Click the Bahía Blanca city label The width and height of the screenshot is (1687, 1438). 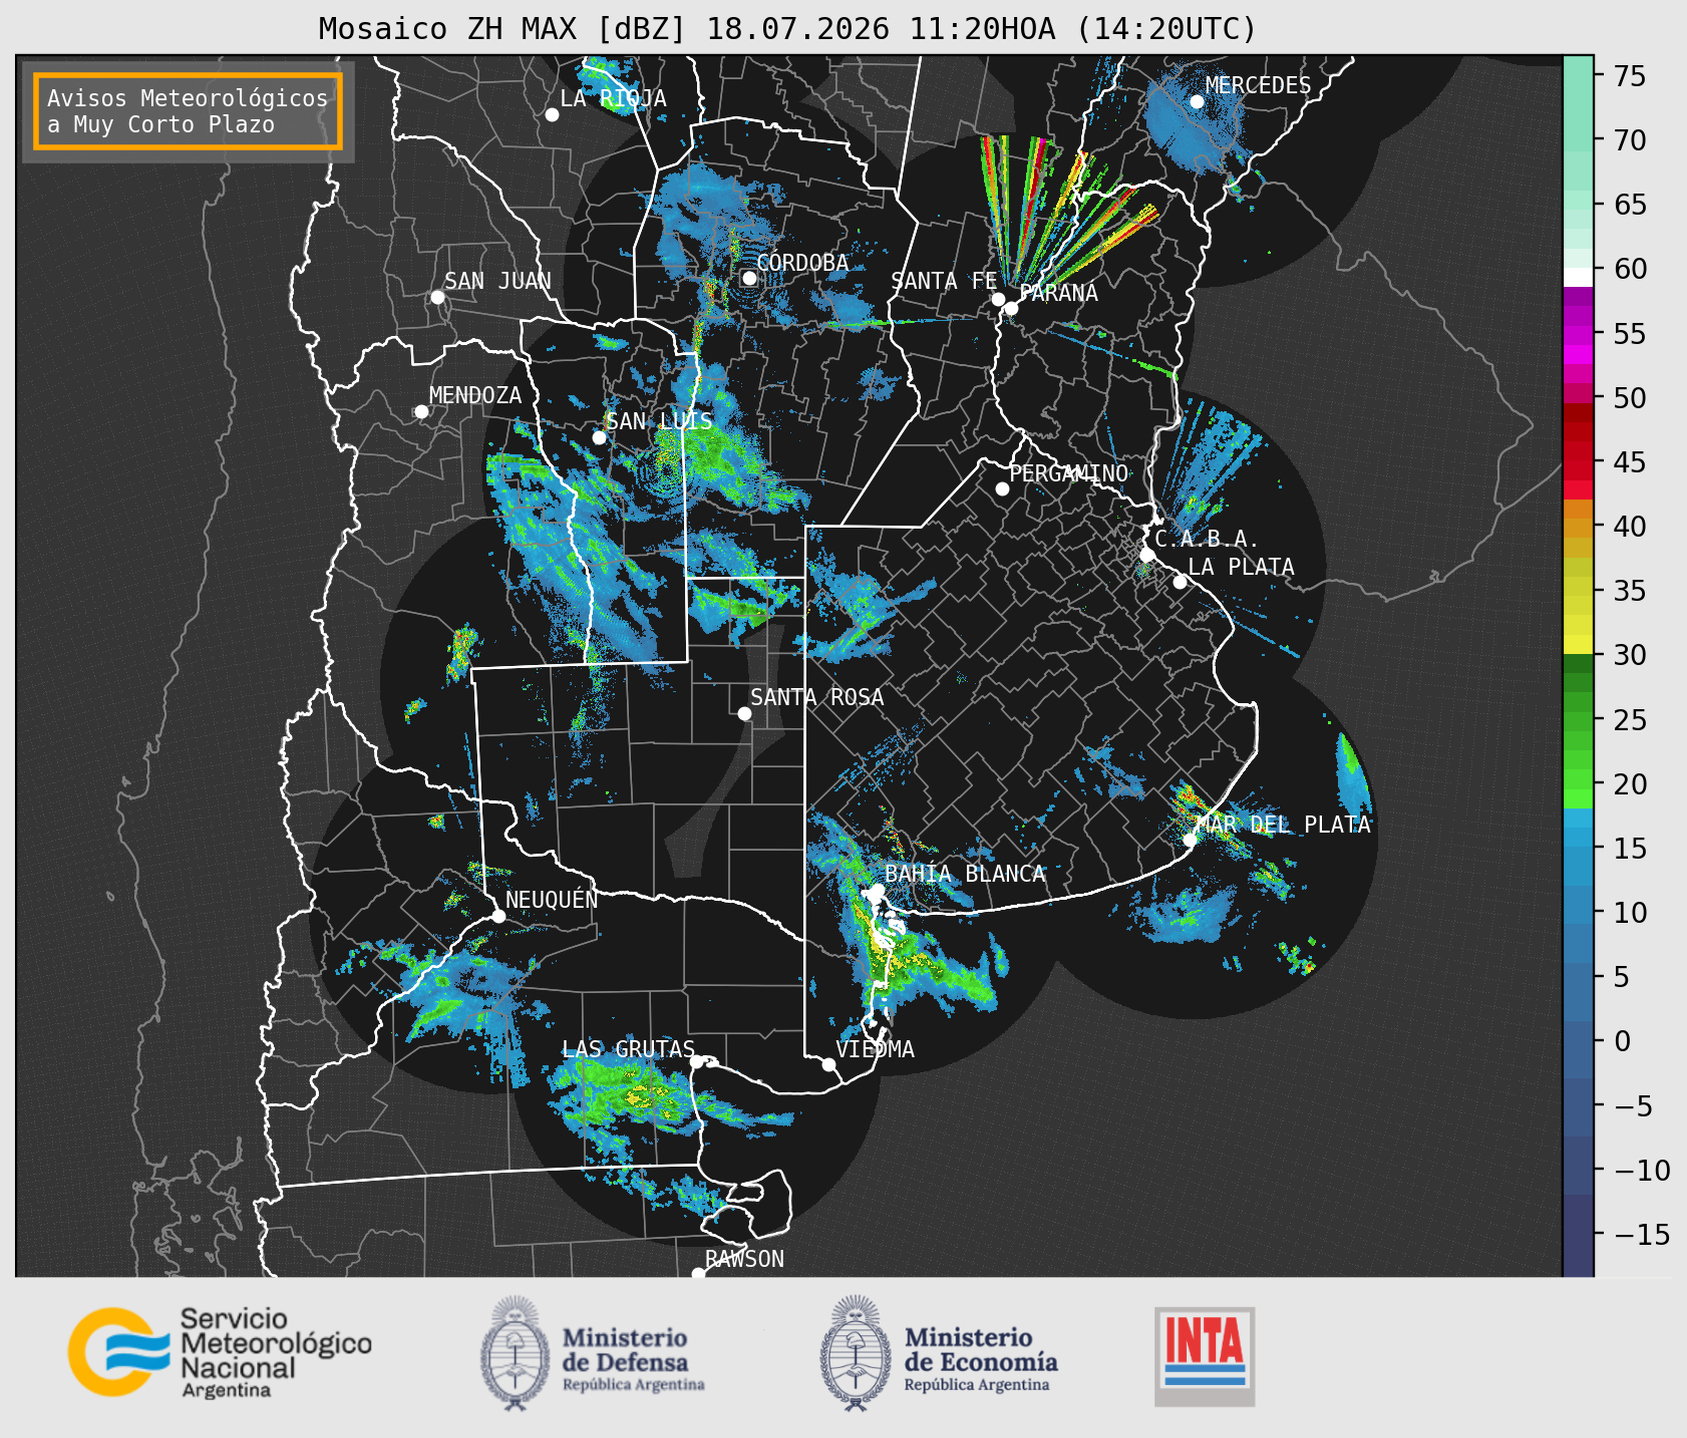tap(965, 874)
